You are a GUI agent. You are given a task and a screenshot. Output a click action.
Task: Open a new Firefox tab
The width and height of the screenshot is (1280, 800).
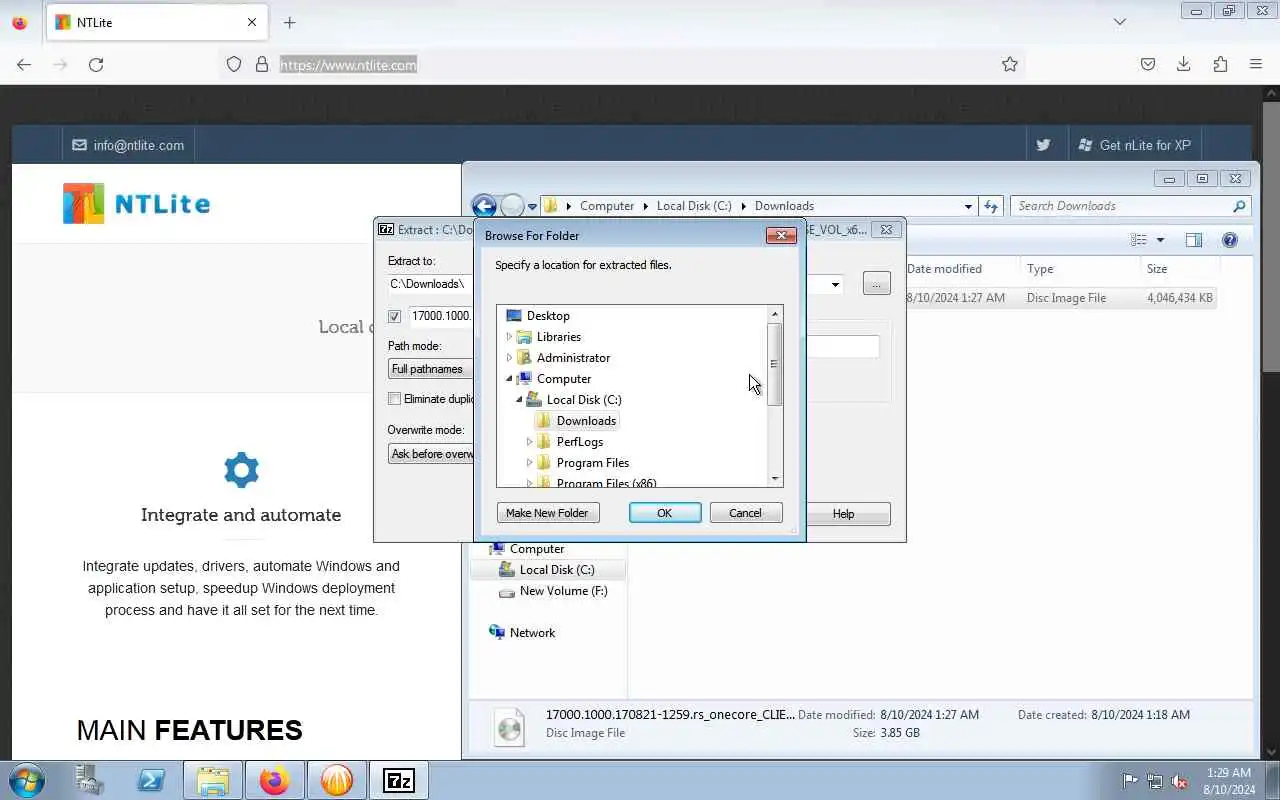tap(289, 22)
